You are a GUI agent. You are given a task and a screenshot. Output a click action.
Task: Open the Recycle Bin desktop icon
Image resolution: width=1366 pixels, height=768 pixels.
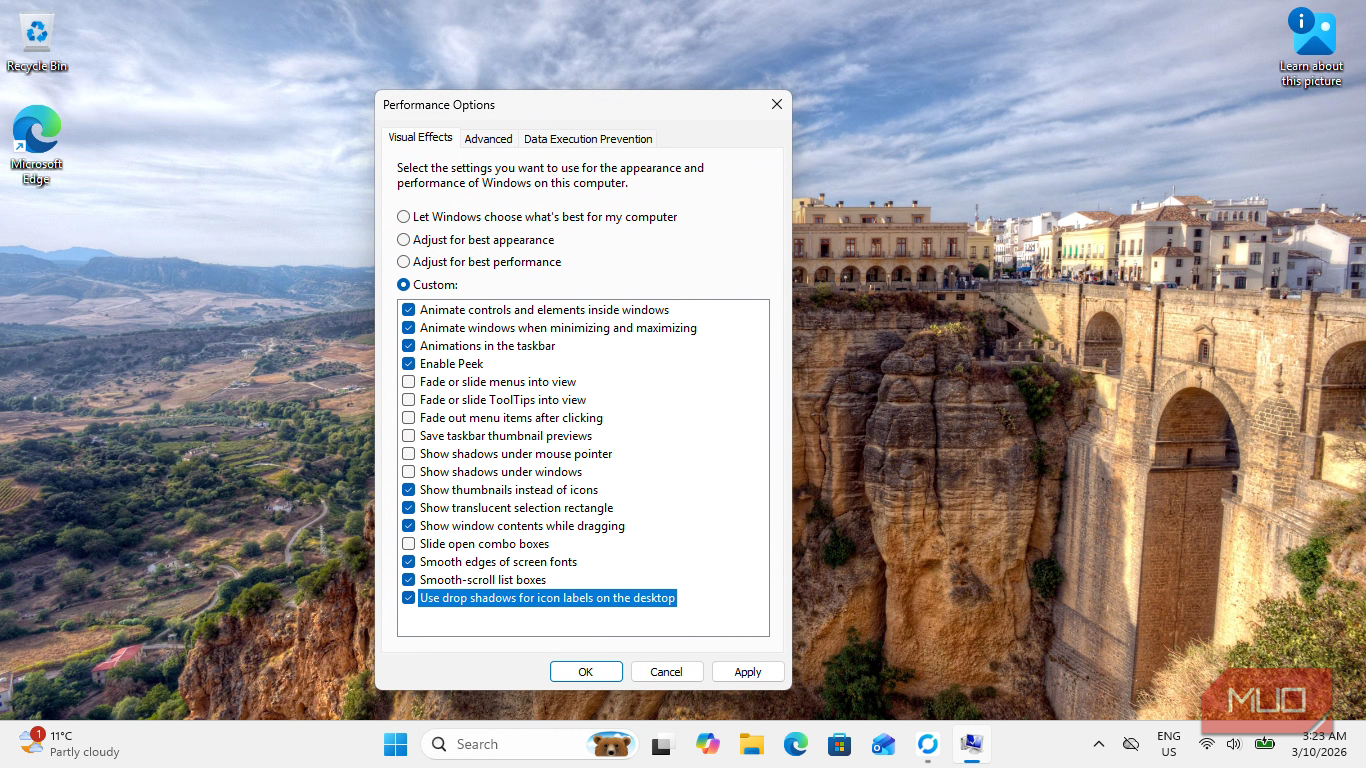(x=37, y=42)
